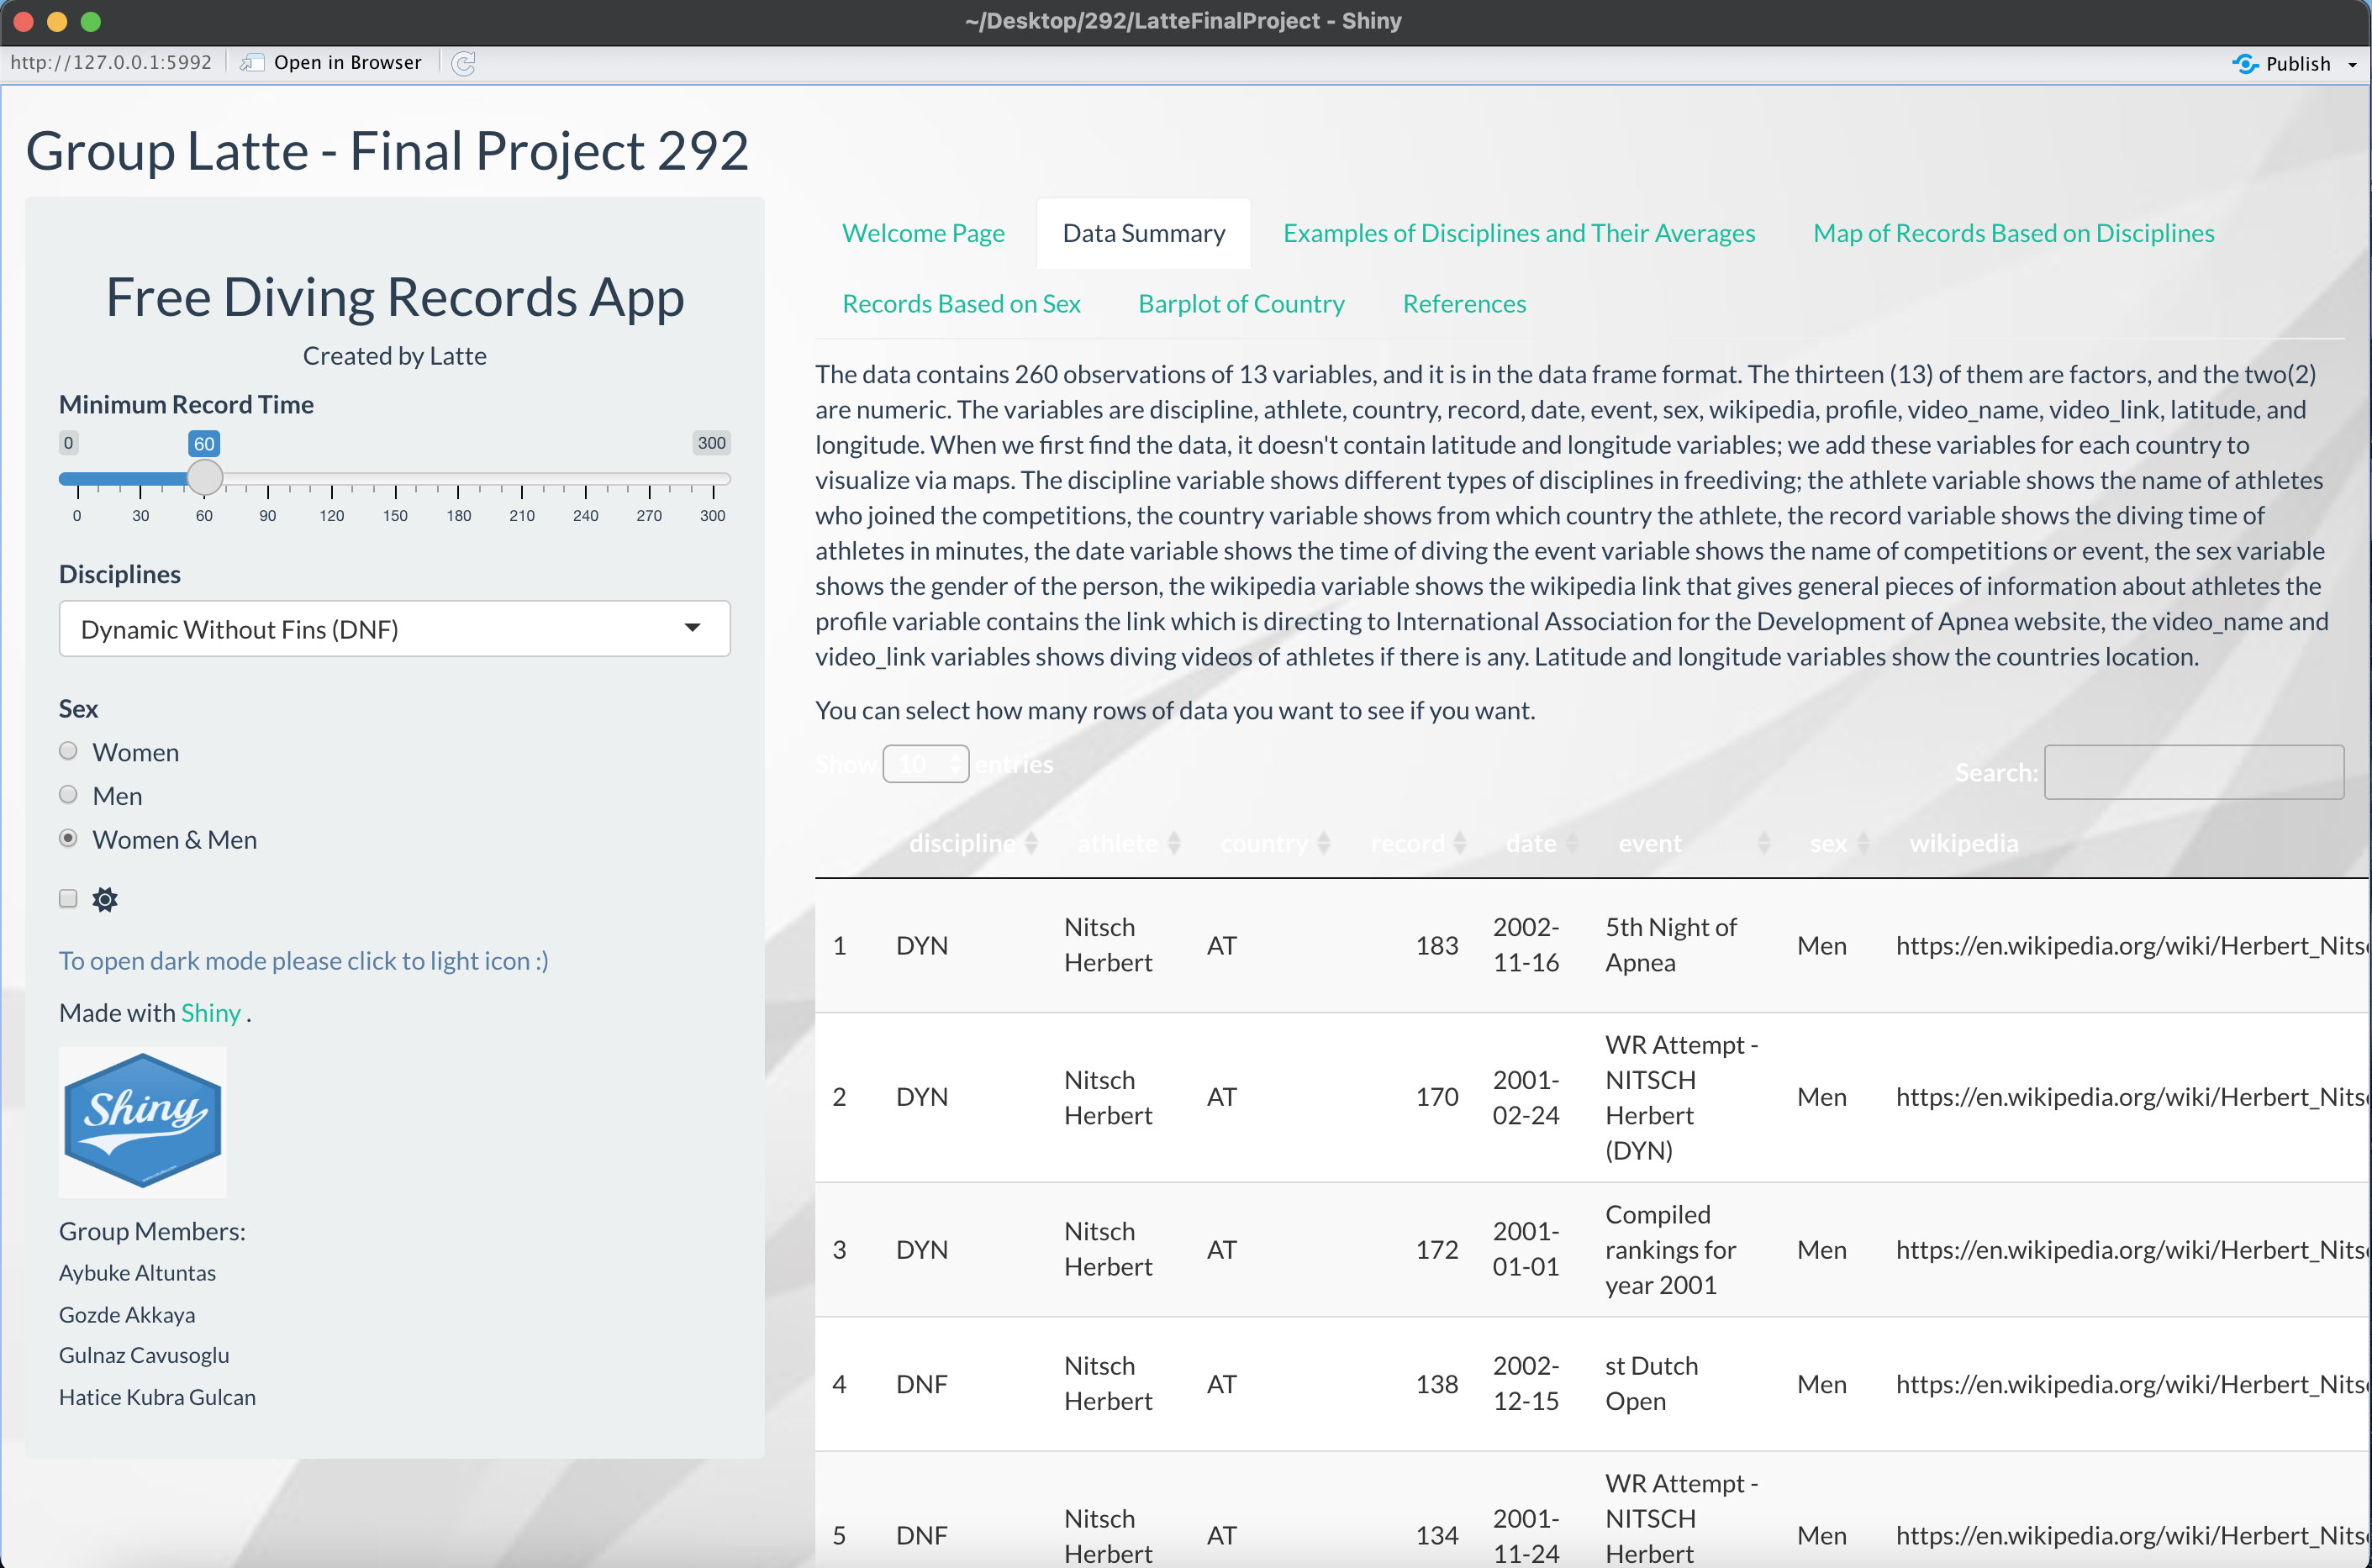Select the Women & Men radio button
This screenshot has height=1568, width=2372.
click(68, 839)
